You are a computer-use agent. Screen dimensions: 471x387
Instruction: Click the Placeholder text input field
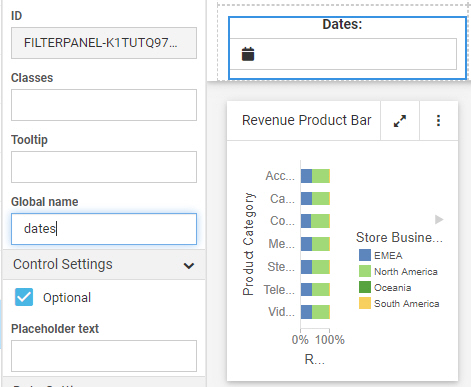[104, 356]
